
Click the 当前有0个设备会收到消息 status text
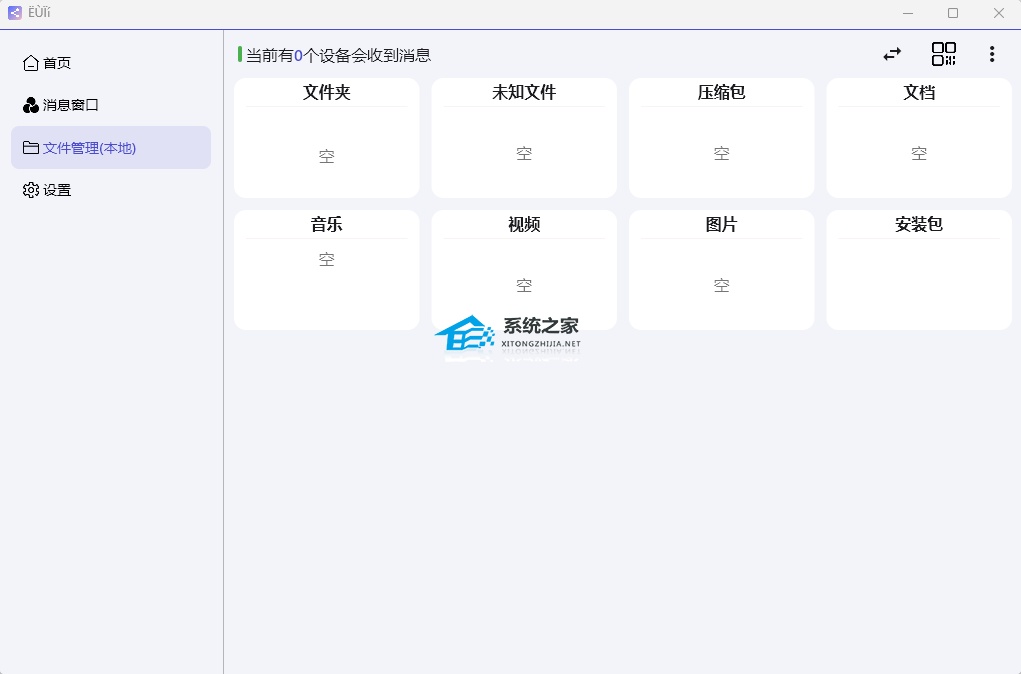[339, 55]
